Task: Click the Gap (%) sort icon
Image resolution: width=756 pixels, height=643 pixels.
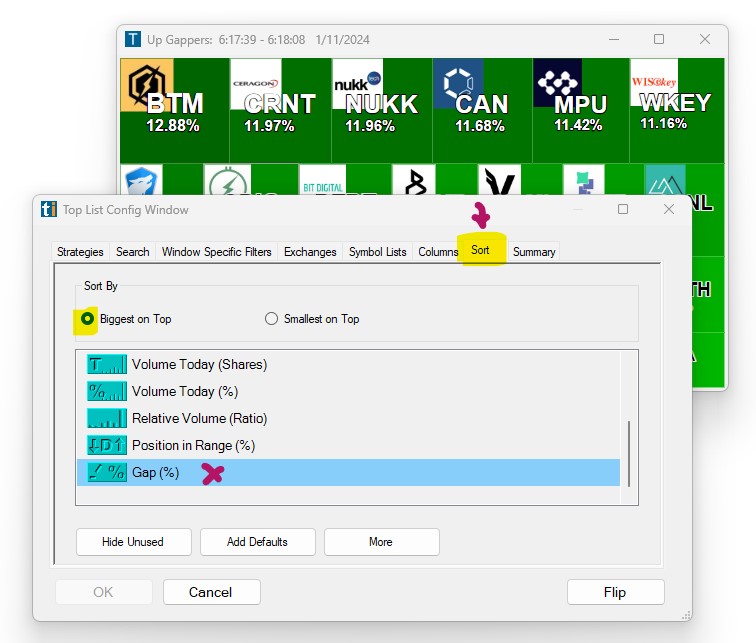Action: [x=107, y=473]
